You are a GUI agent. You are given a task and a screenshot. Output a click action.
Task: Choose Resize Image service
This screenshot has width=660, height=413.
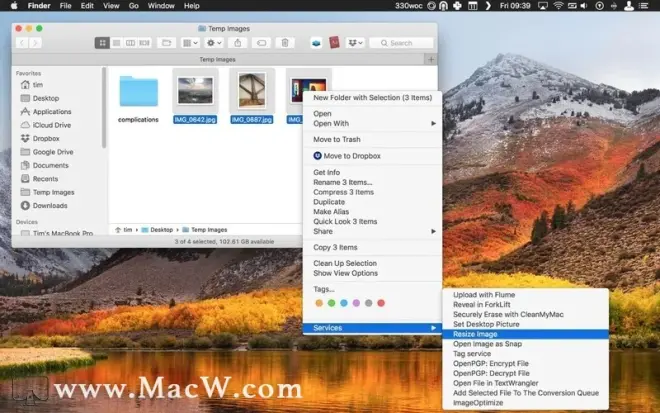(525, 334)
